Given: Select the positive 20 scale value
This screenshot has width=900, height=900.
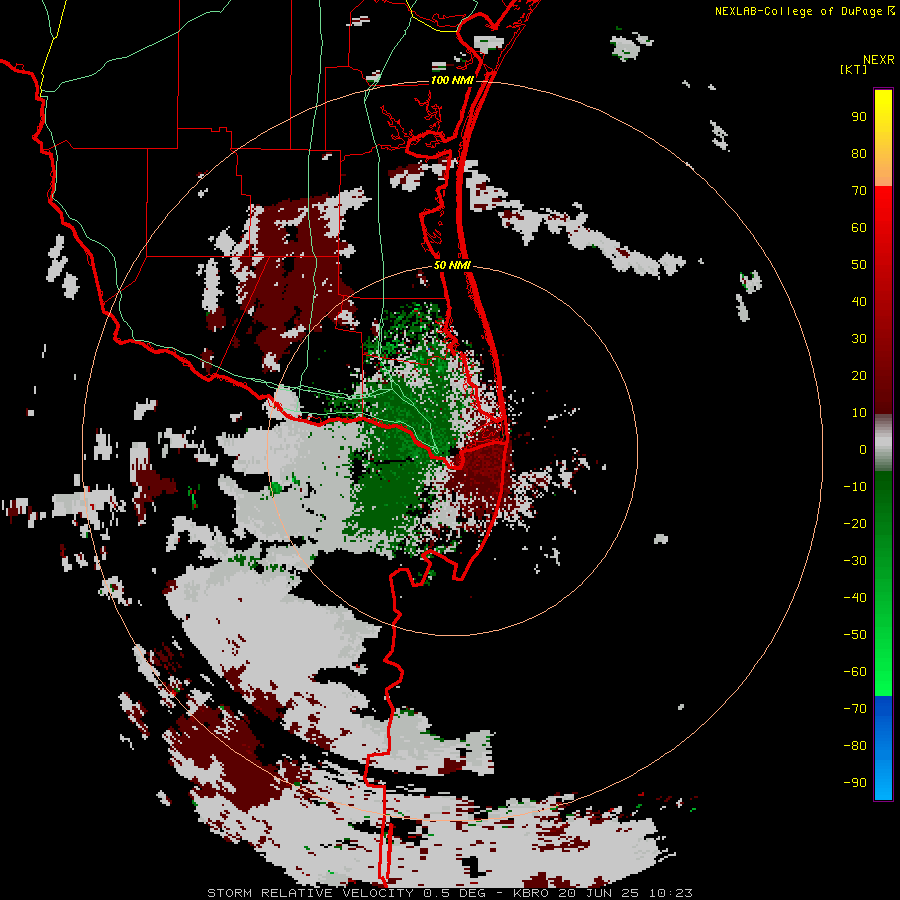Looking at the screenshot, I should [x=859, y=376].
